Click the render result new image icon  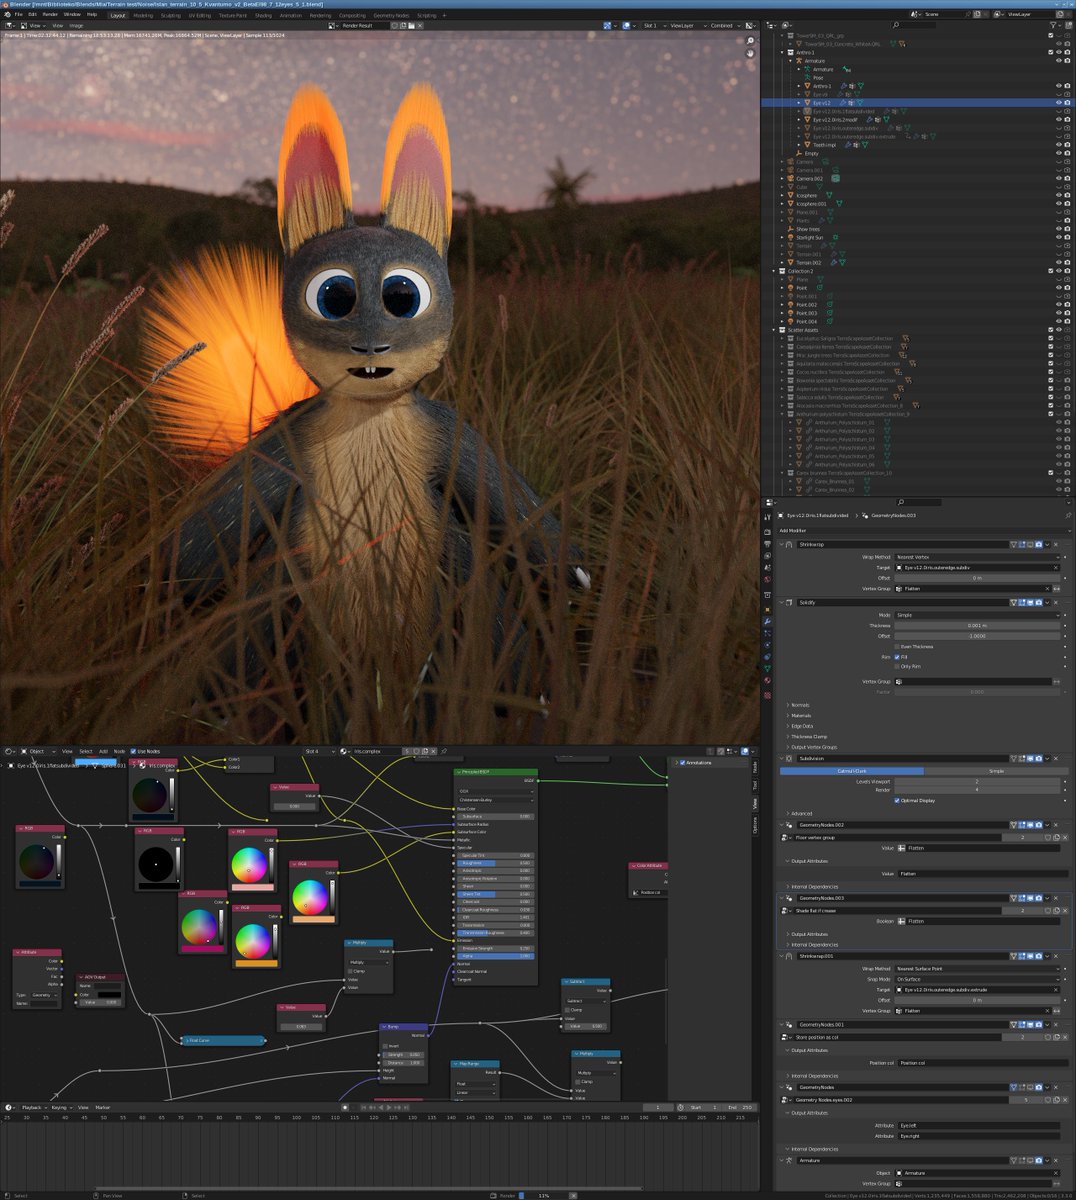(403, 25)
